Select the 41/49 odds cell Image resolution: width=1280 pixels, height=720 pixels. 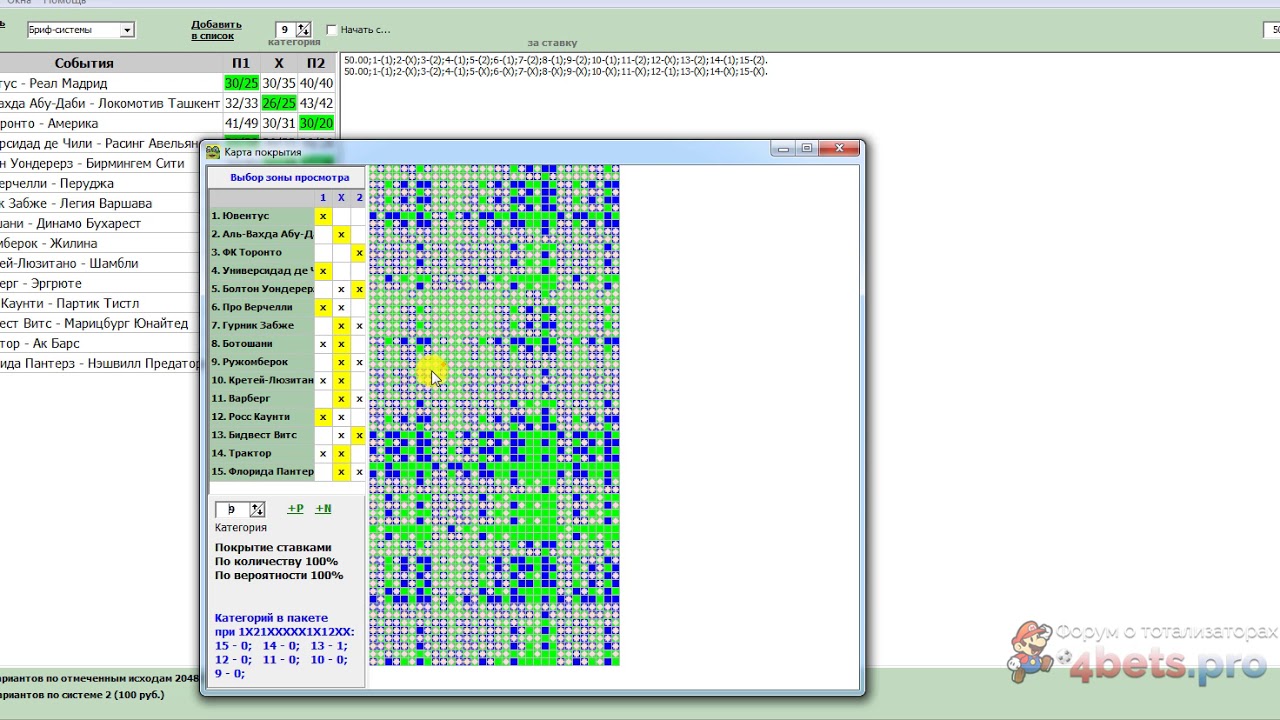[241, 123]
